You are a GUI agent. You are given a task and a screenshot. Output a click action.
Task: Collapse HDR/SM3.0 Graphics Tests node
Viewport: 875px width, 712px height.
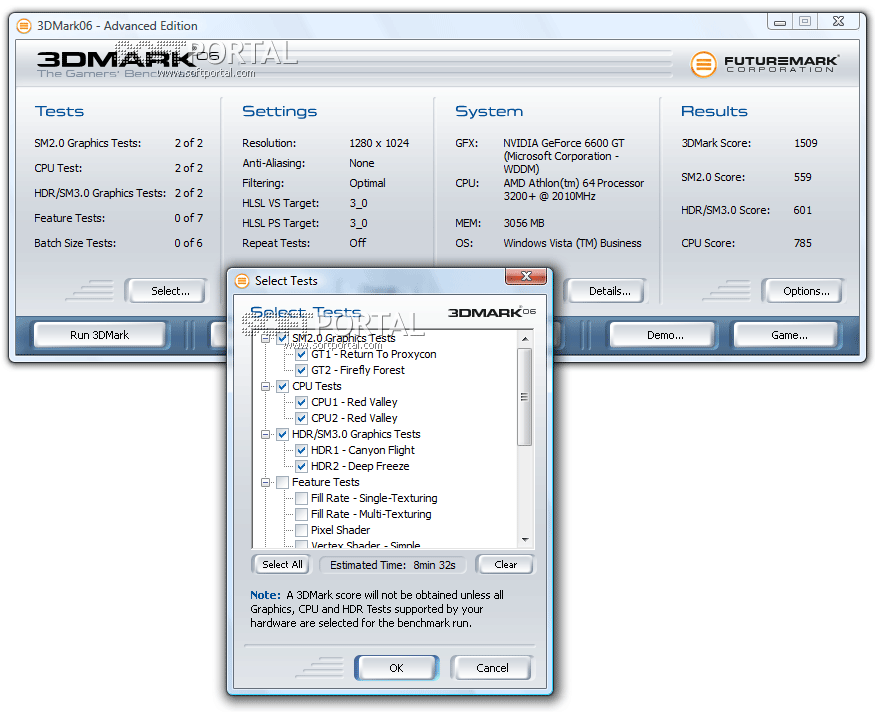266,434
